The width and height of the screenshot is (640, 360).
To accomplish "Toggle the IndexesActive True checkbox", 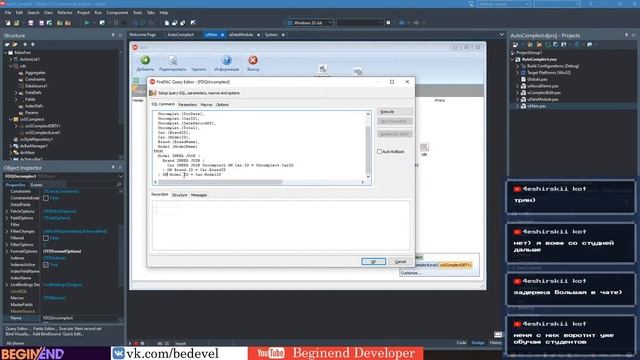I will [x=46, y=265].
